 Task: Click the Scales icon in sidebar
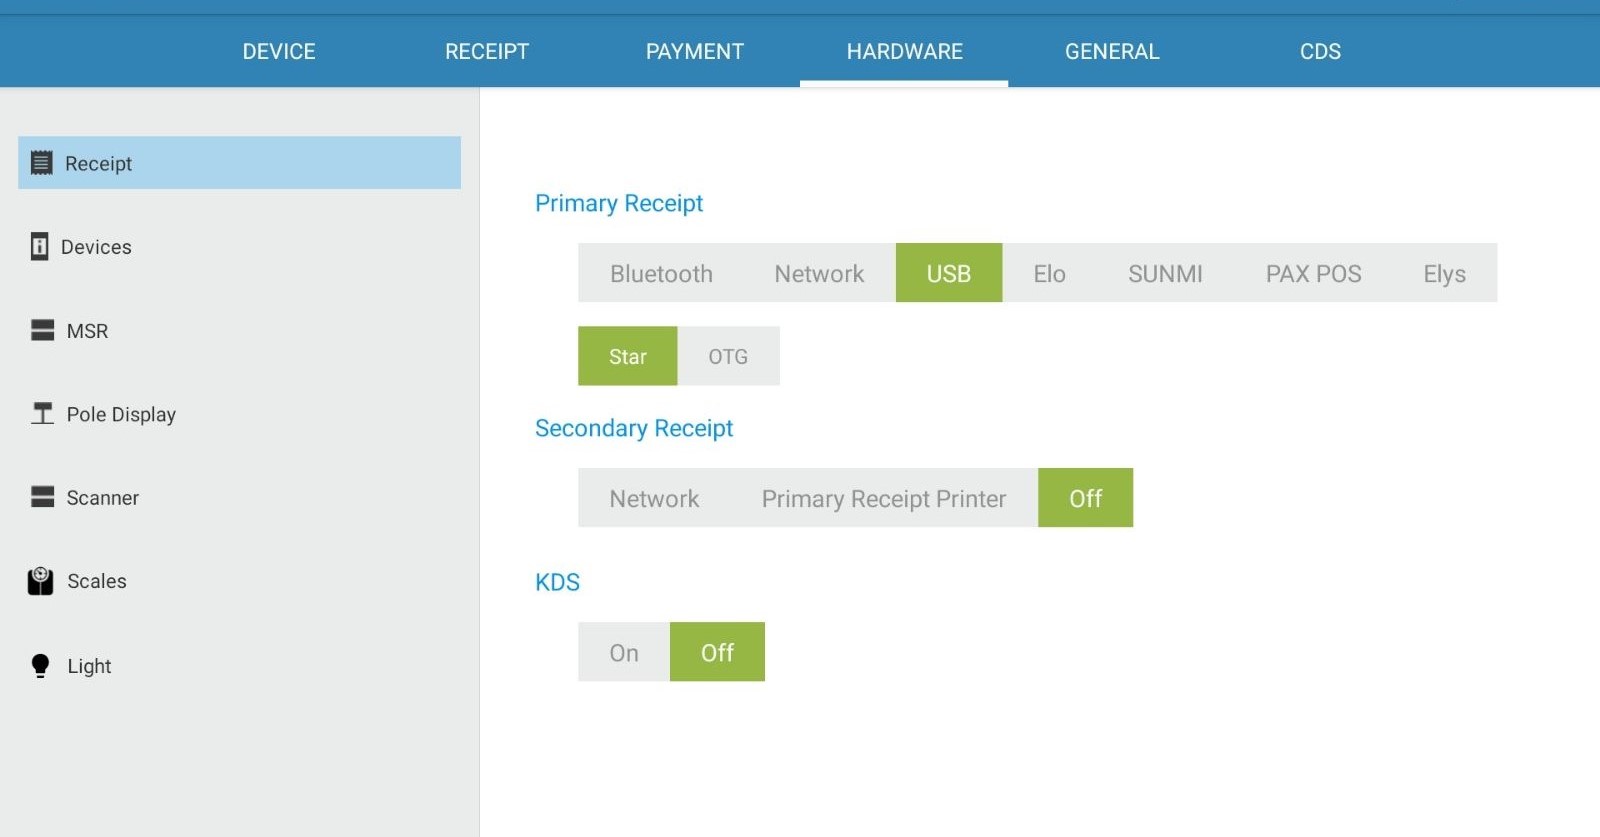[40, 581]
